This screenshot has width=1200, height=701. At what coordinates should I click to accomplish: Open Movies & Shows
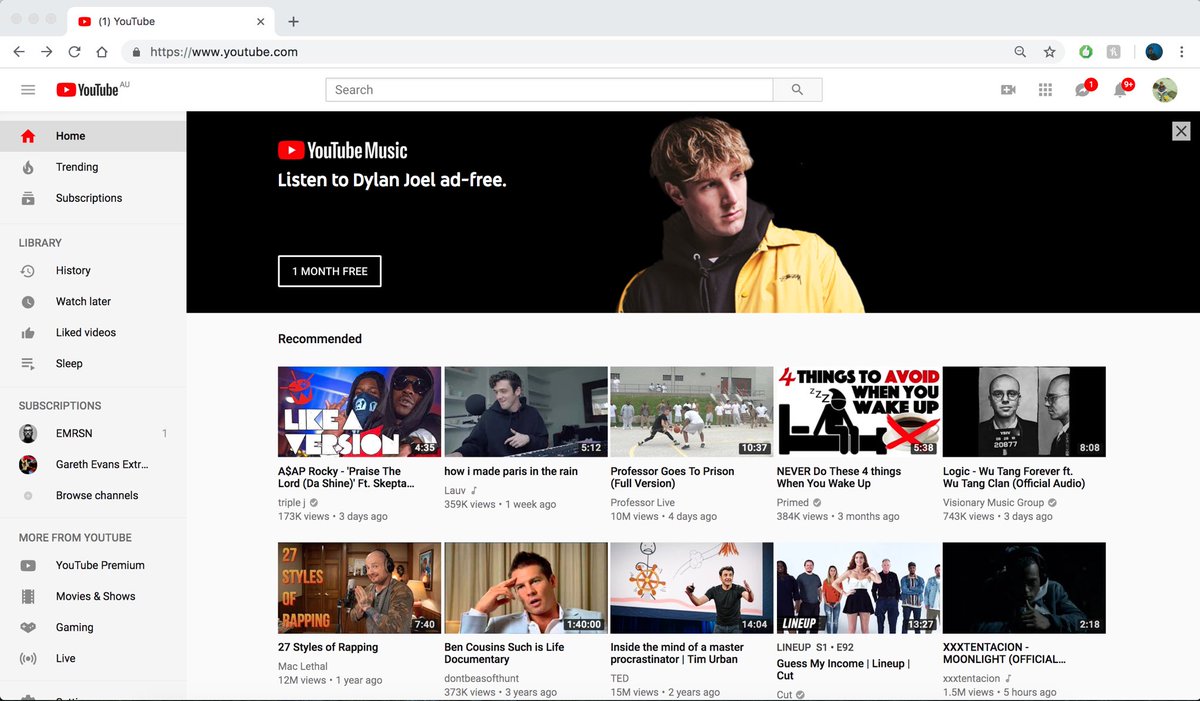[93, 596]
